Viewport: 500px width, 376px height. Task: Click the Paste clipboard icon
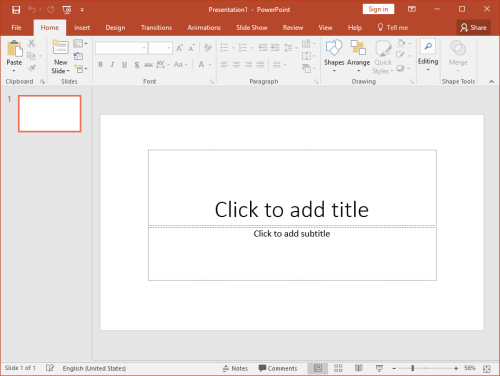point(15,49)
